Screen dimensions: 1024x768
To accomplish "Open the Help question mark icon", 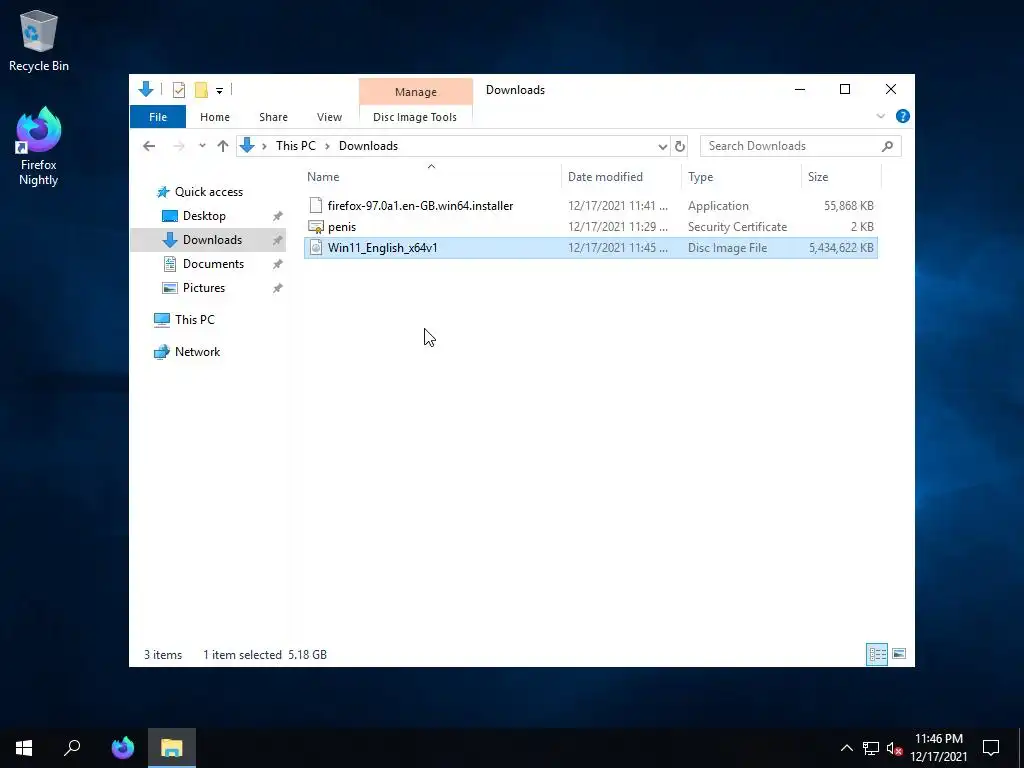I will coord(903,116).
